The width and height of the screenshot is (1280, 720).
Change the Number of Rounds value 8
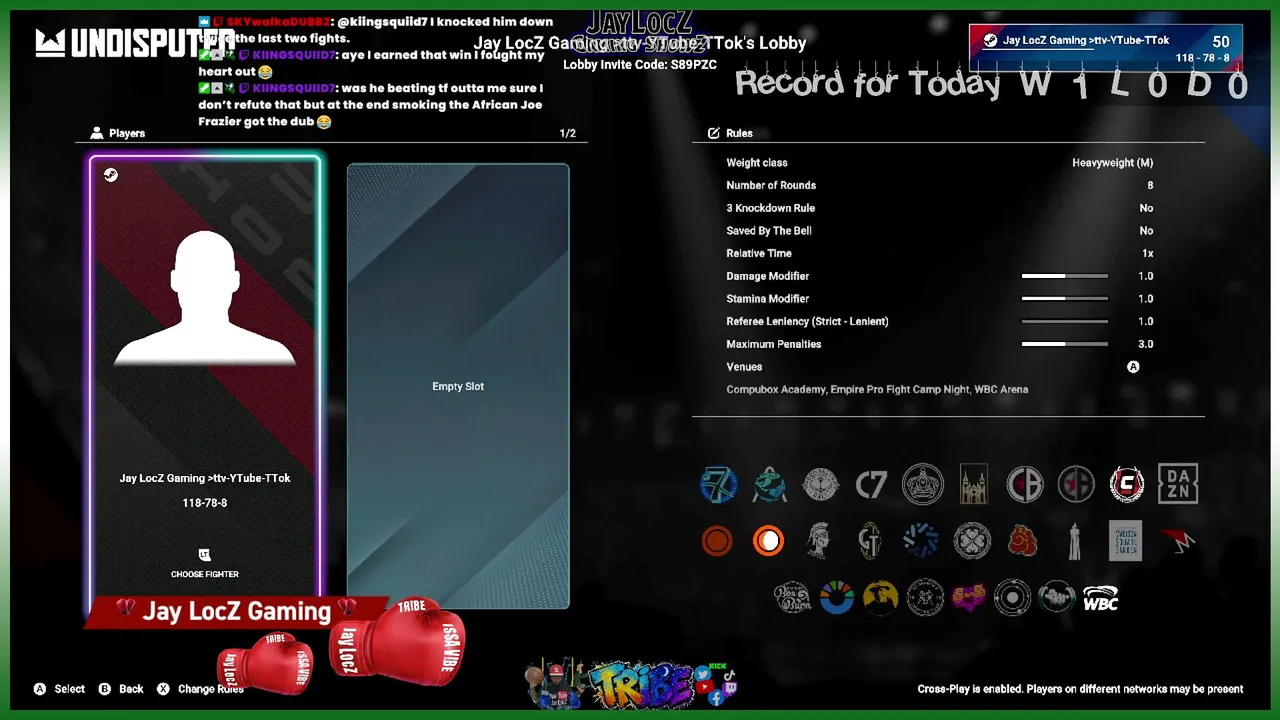point(1150,185)
